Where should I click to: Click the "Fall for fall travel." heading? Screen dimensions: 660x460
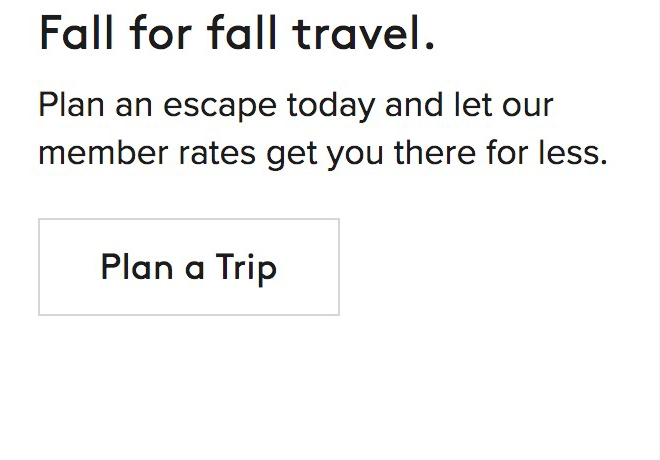tap(237, 34)
